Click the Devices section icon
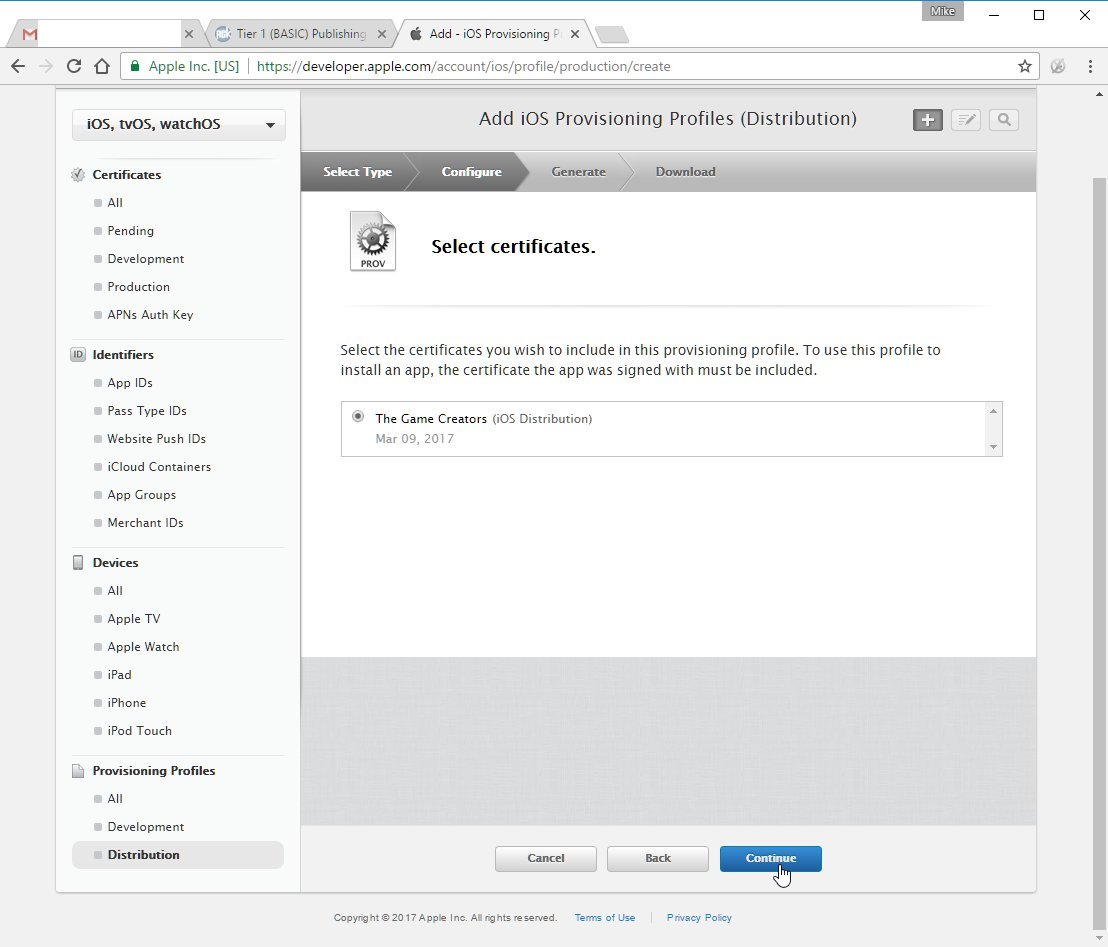 78,563
